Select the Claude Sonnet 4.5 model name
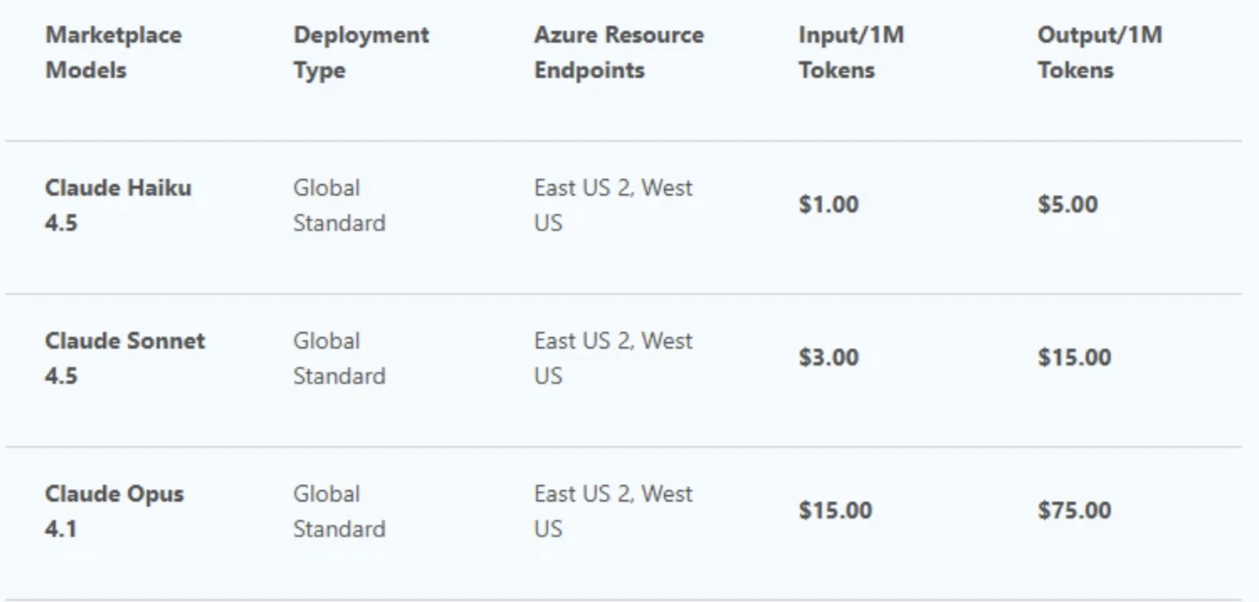This screenshot has height=602, width=1259. (x=125, y=358)
